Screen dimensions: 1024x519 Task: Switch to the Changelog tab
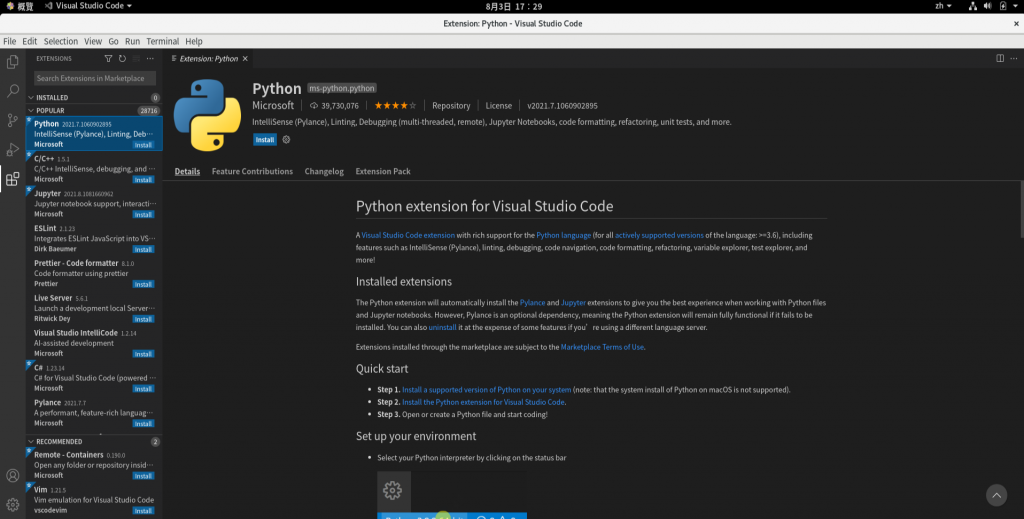(324, 171)
